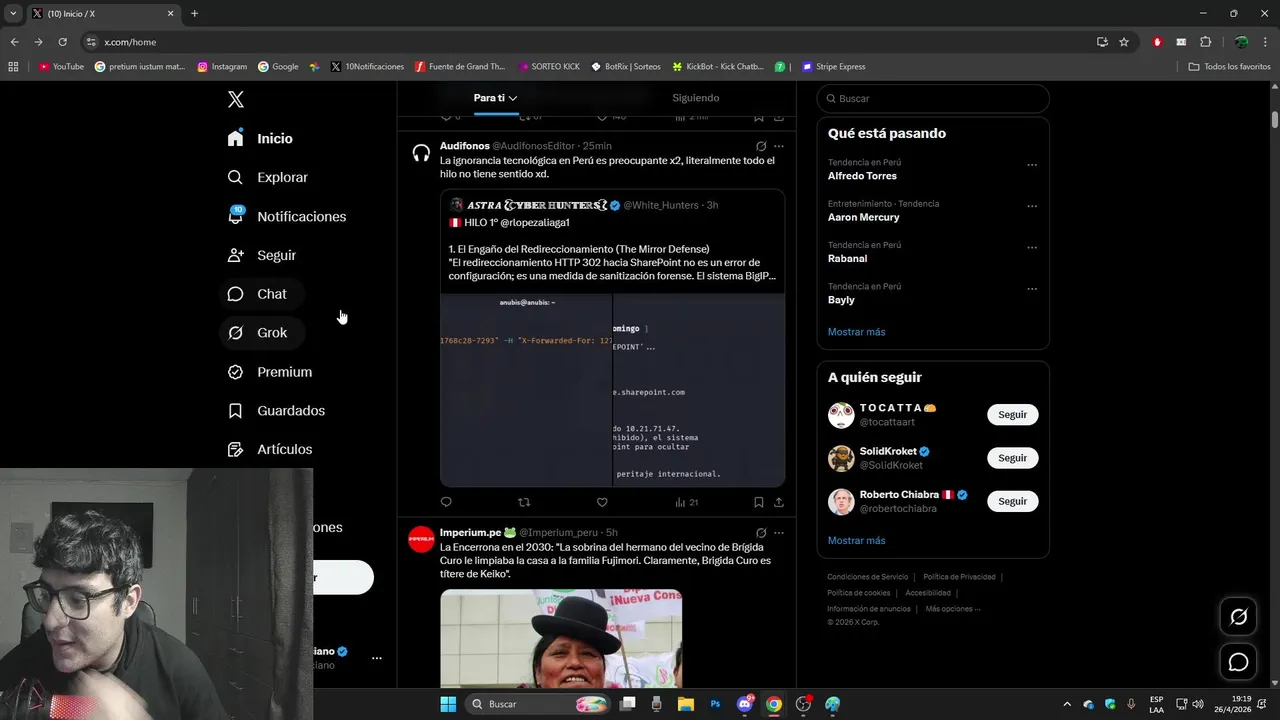Click the X search Buscar field
The image size is (1280, 720).
click(933, 99)
